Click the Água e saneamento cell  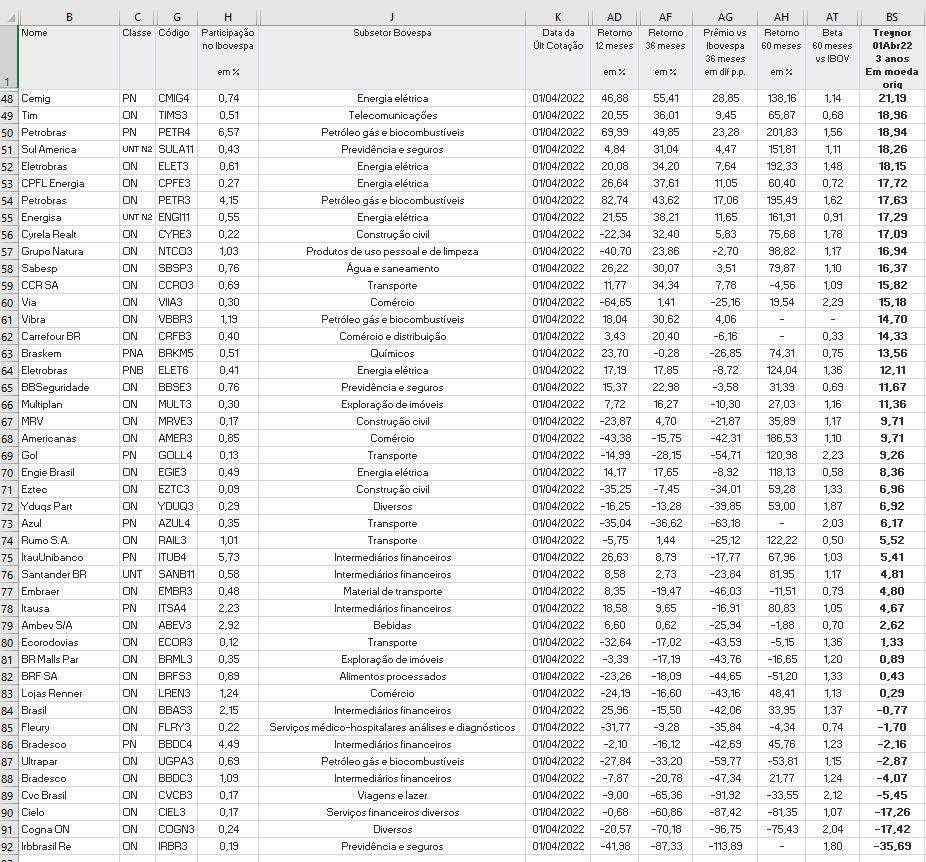tap(392, 268)
